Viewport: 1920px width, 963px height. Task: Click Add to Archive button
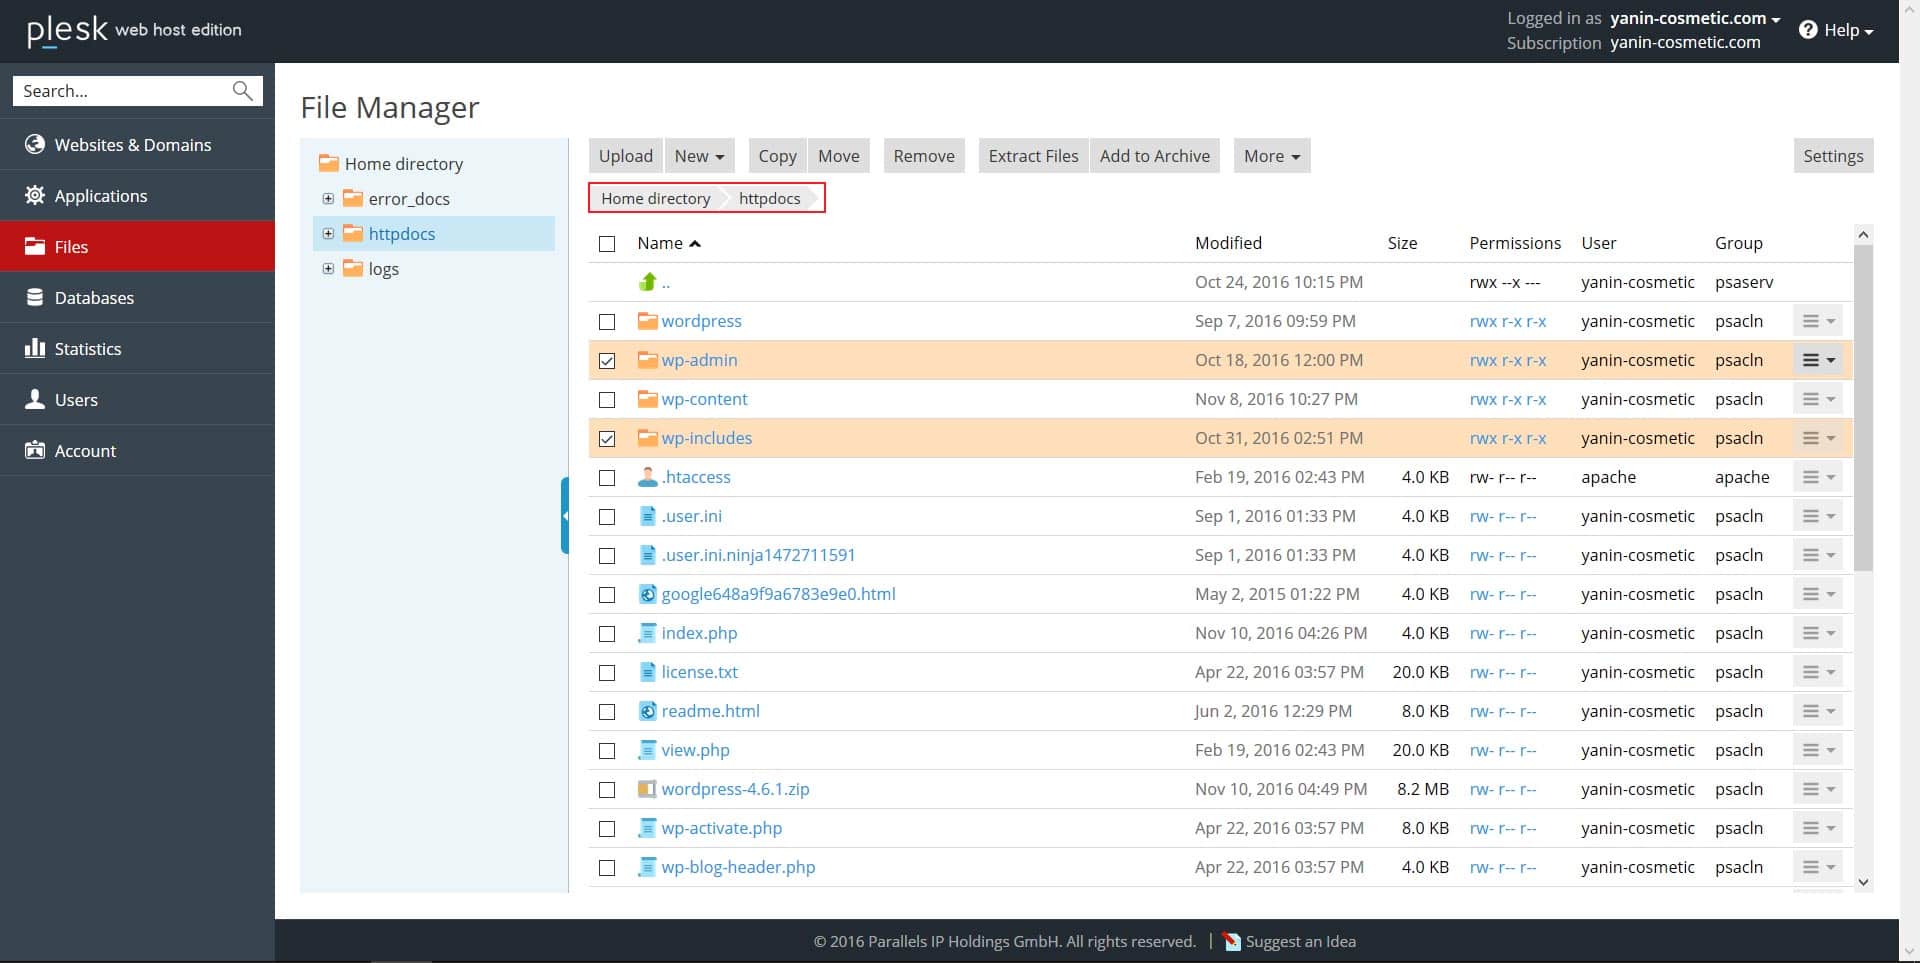(x=1155, y=156)
